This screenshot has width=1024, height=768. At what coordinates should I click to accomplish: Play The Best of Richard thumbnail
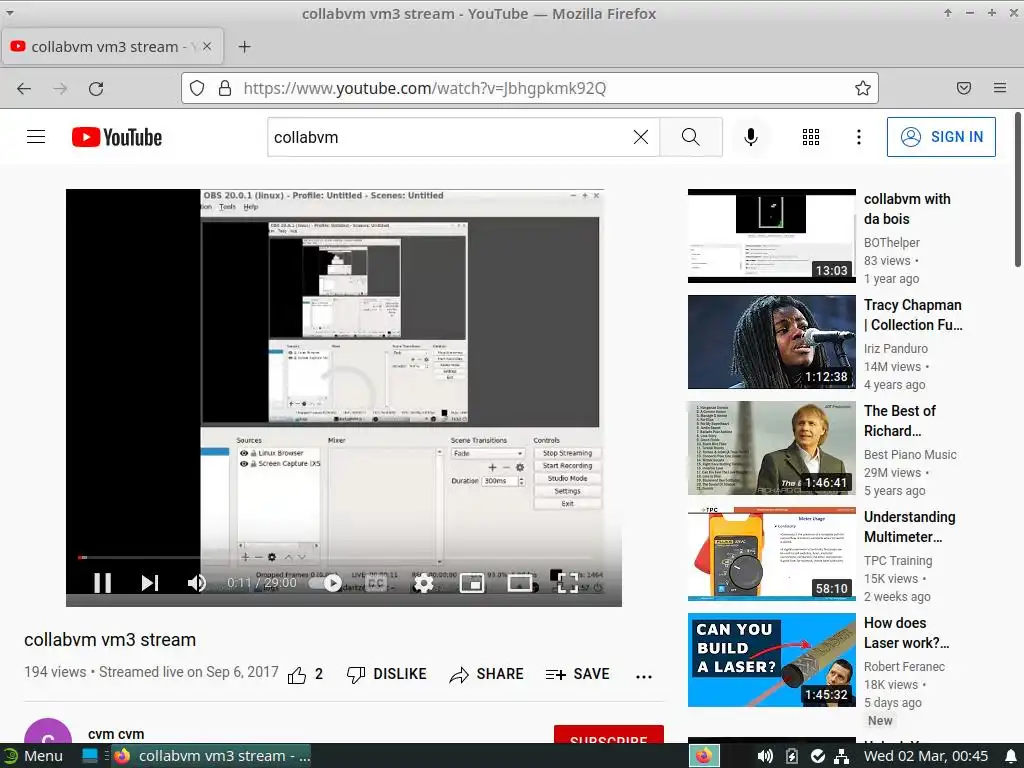[771, 448]
